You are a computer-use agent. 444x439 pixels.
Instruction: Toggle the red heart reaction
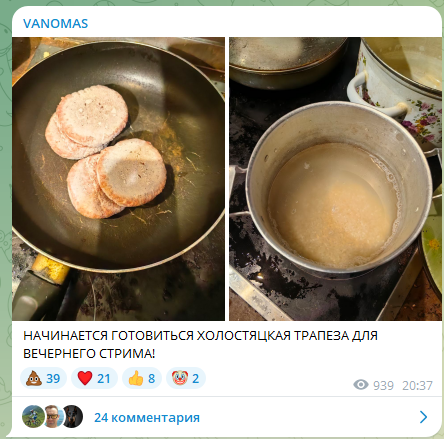pos(94,378)
